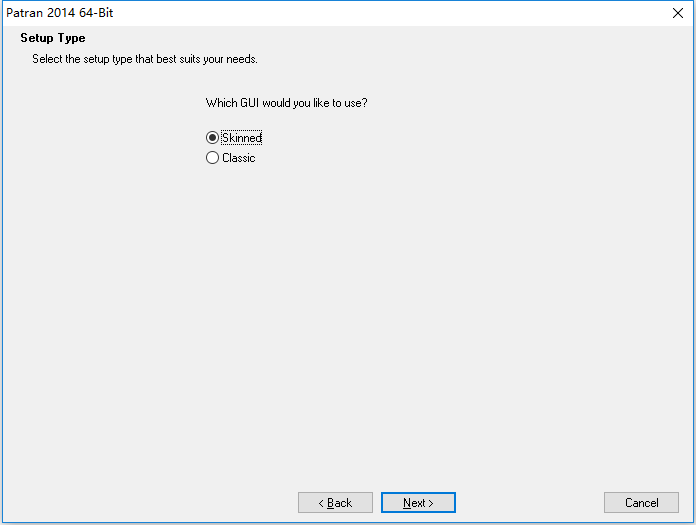Click the Classic option label text
The height and width of the screenshot is (525, 696).
coord(239,158)
